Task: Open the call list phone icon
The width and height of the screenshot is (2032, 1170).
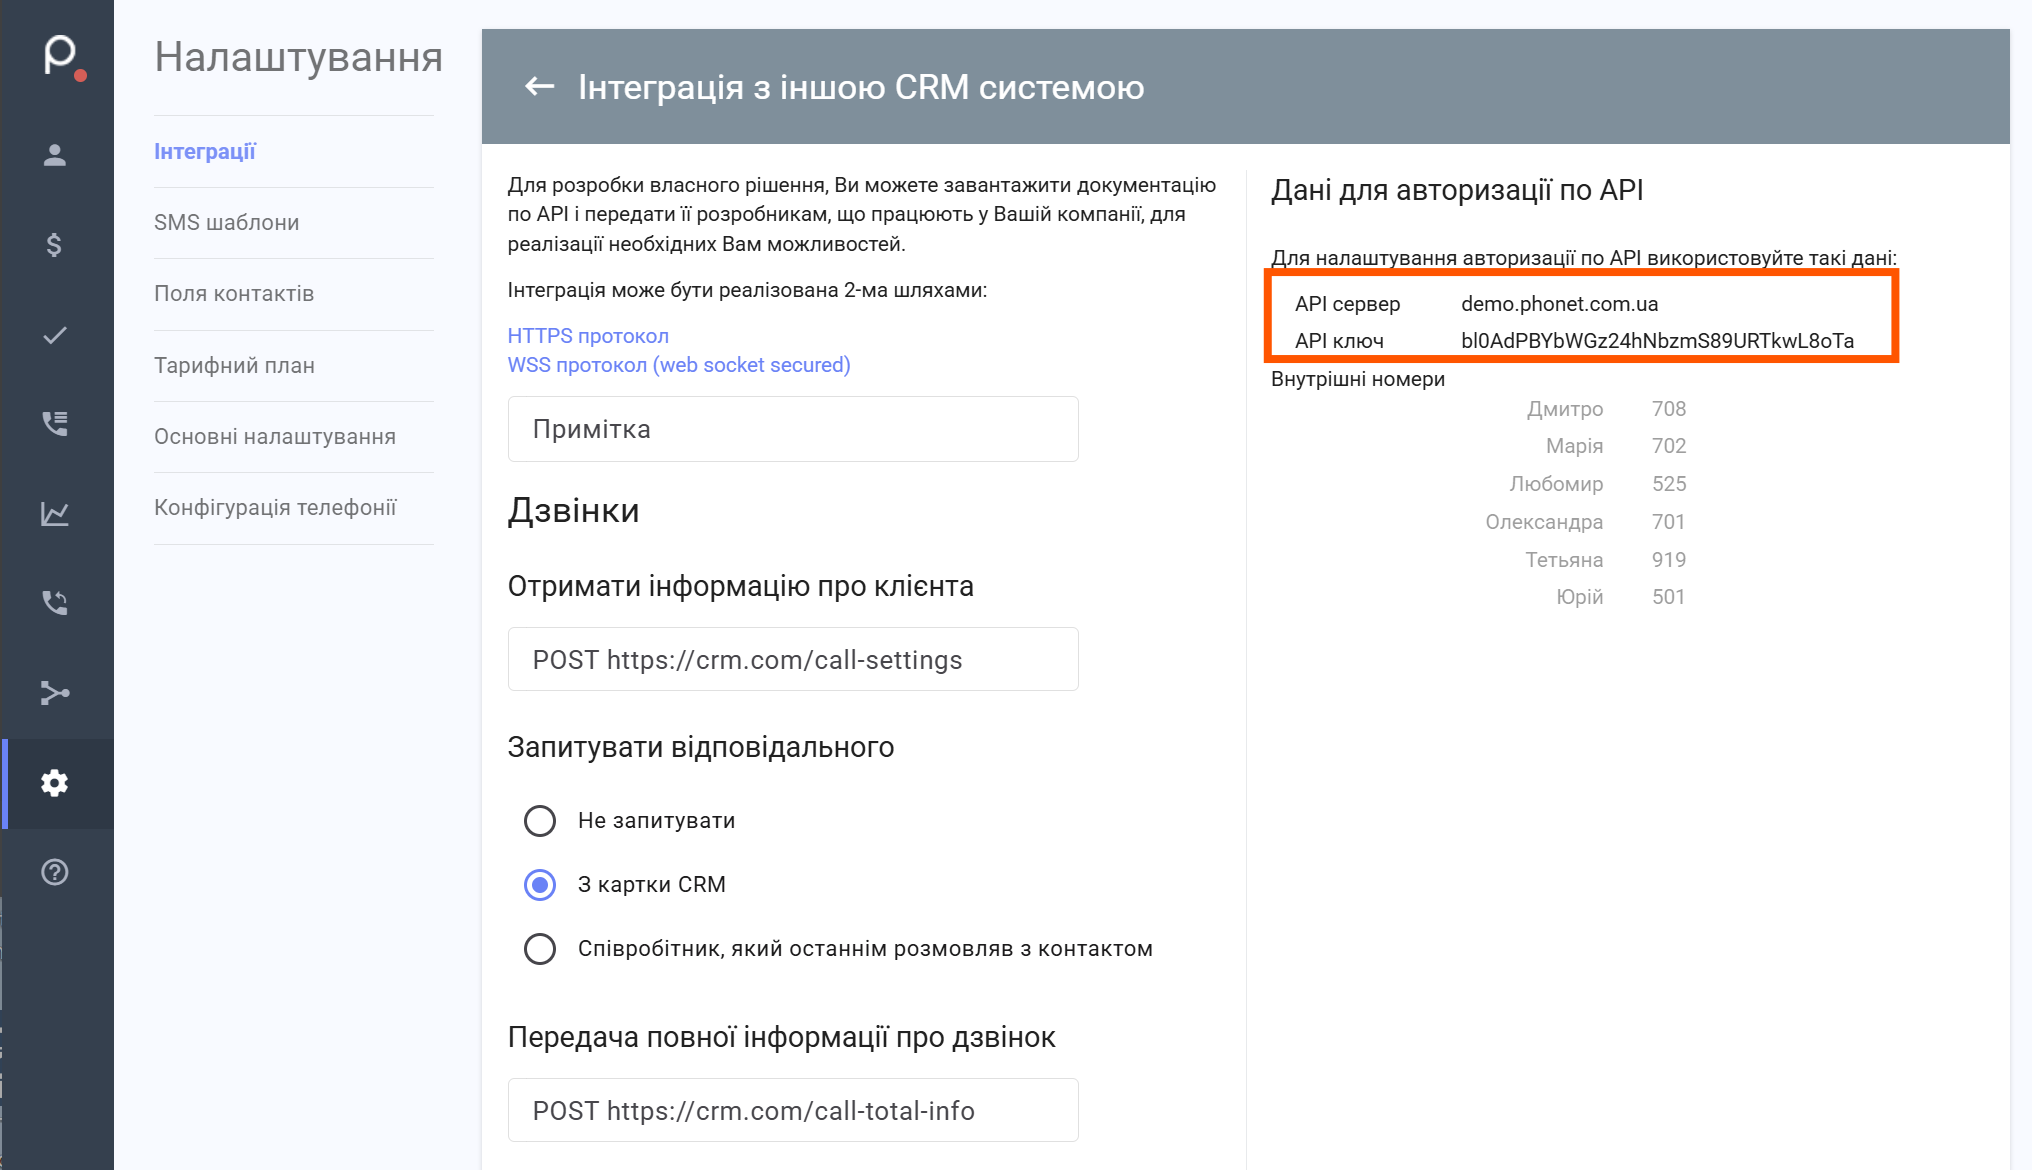Action: pos(55,424)
